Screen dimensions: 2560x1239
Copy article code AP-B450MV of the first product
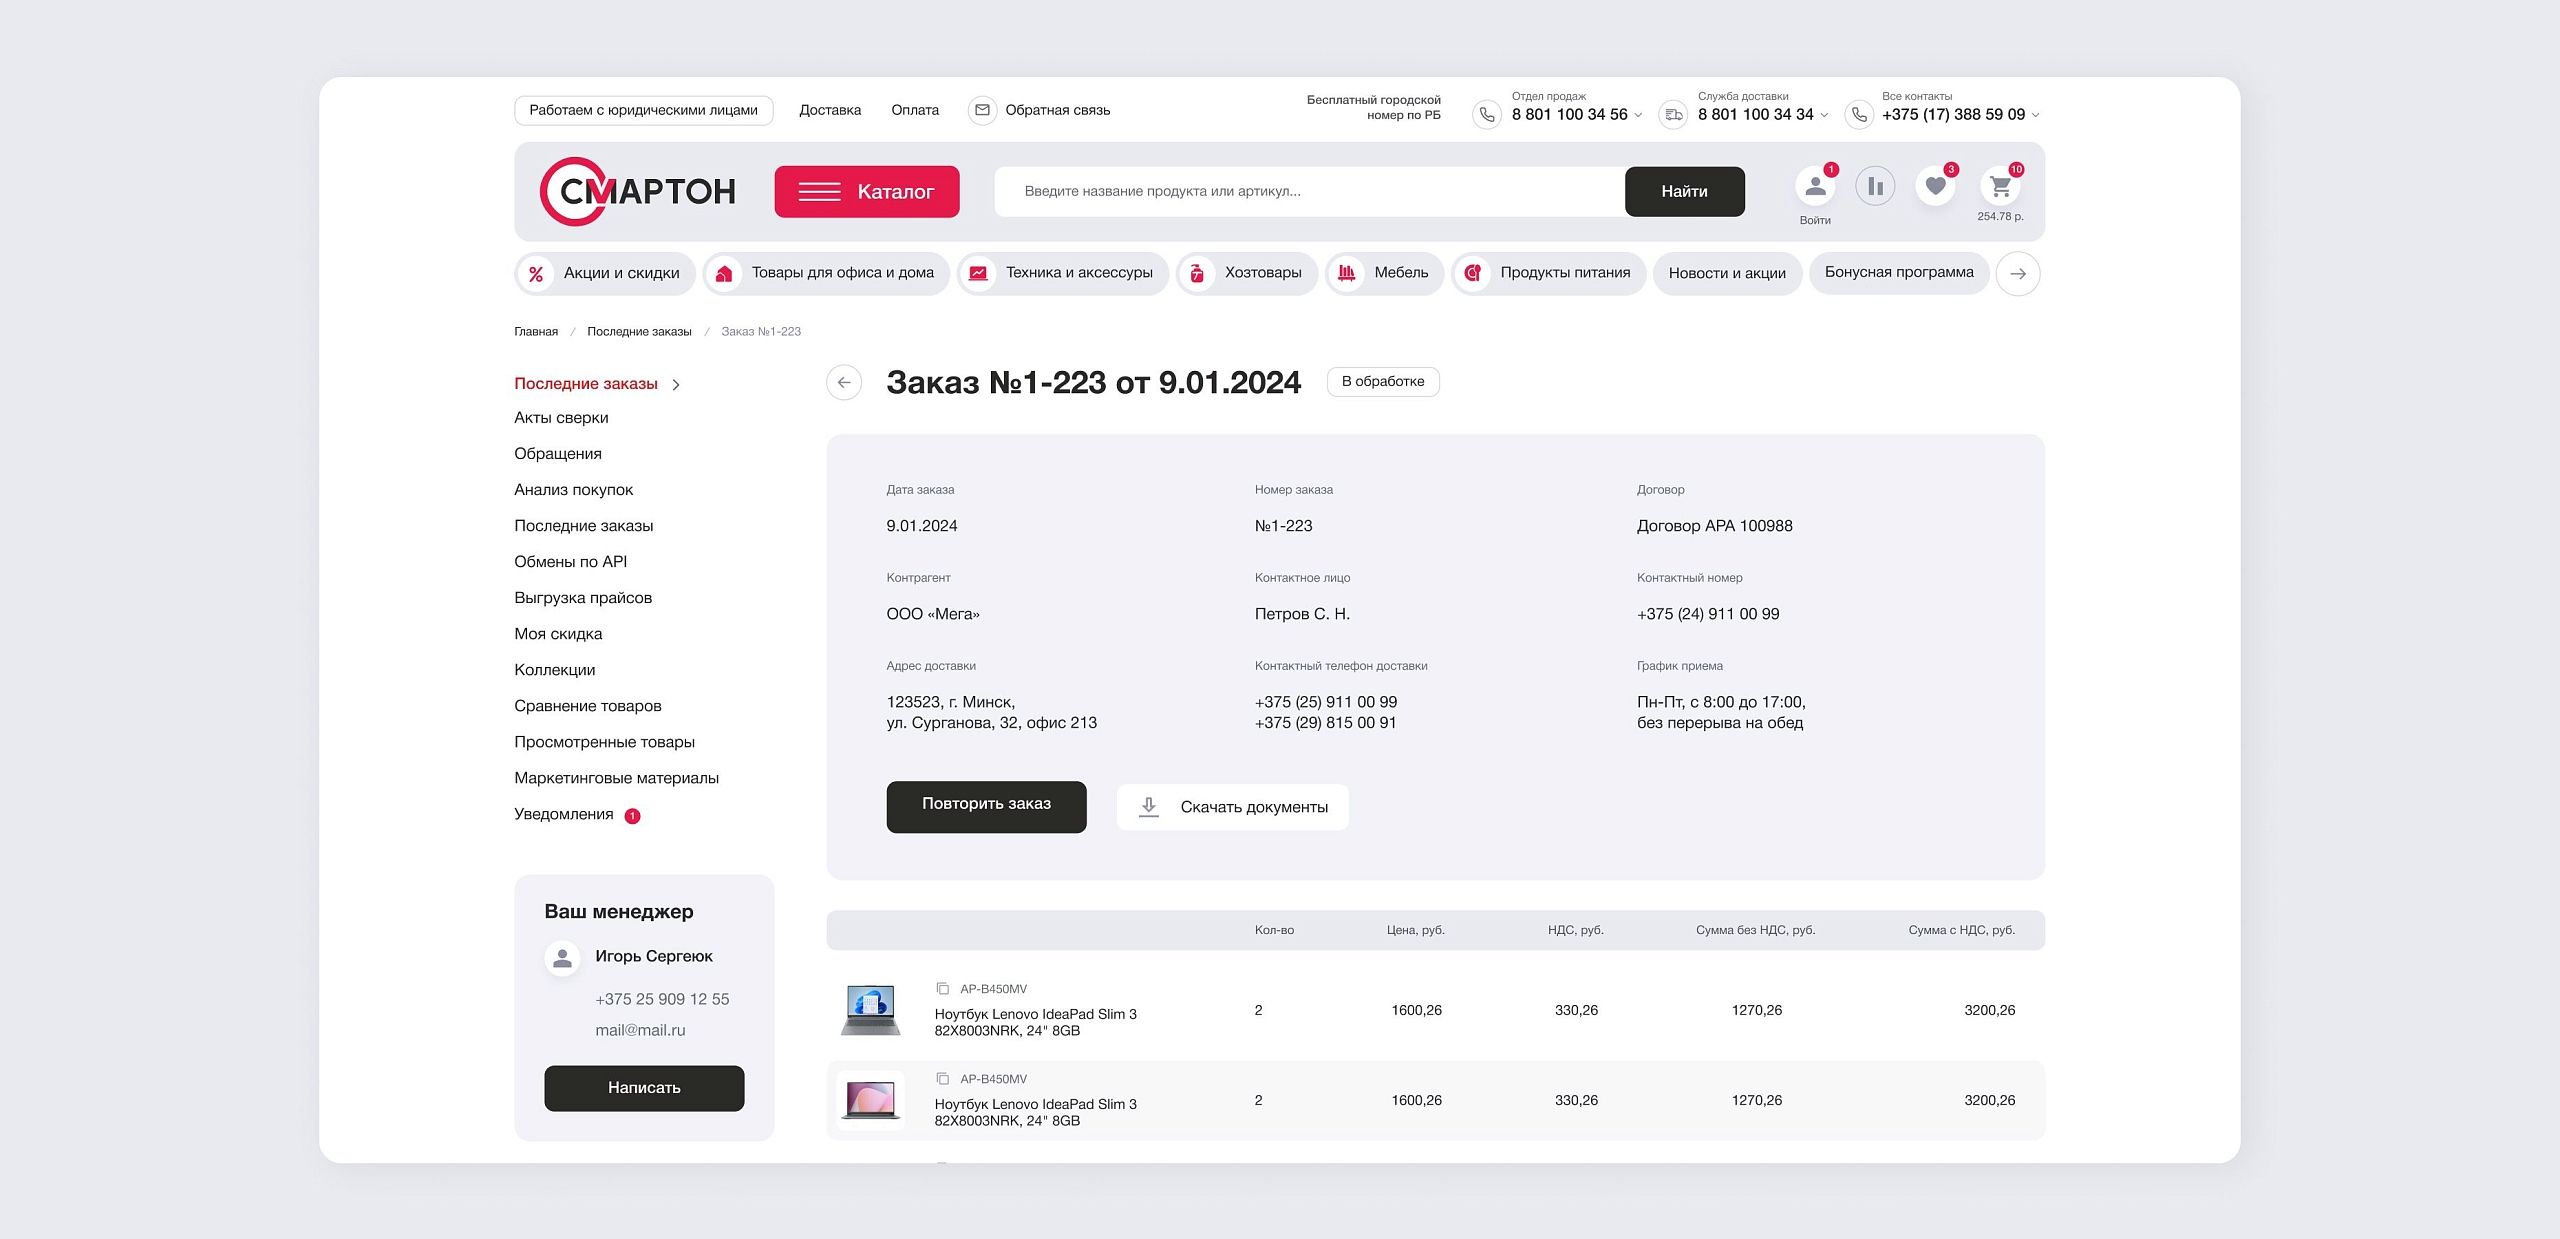pyautogui.click(x=942, y=989)
